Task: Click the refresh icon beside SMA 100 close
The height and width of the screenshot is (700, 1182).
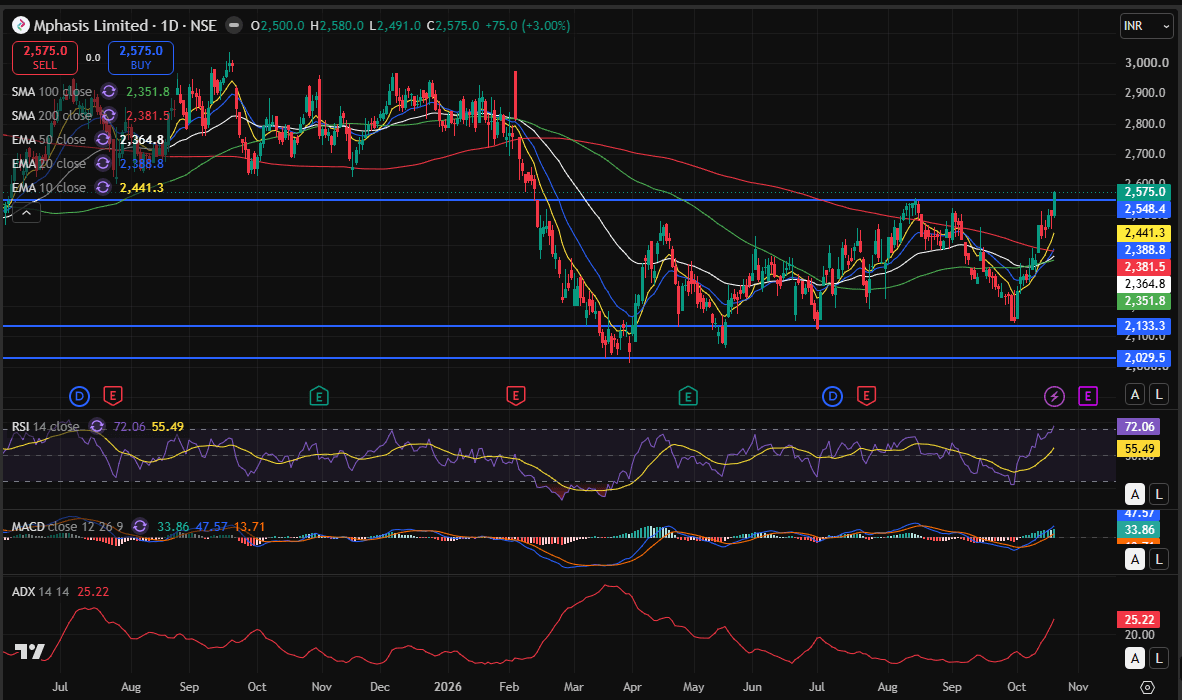Action: (109, 91)
